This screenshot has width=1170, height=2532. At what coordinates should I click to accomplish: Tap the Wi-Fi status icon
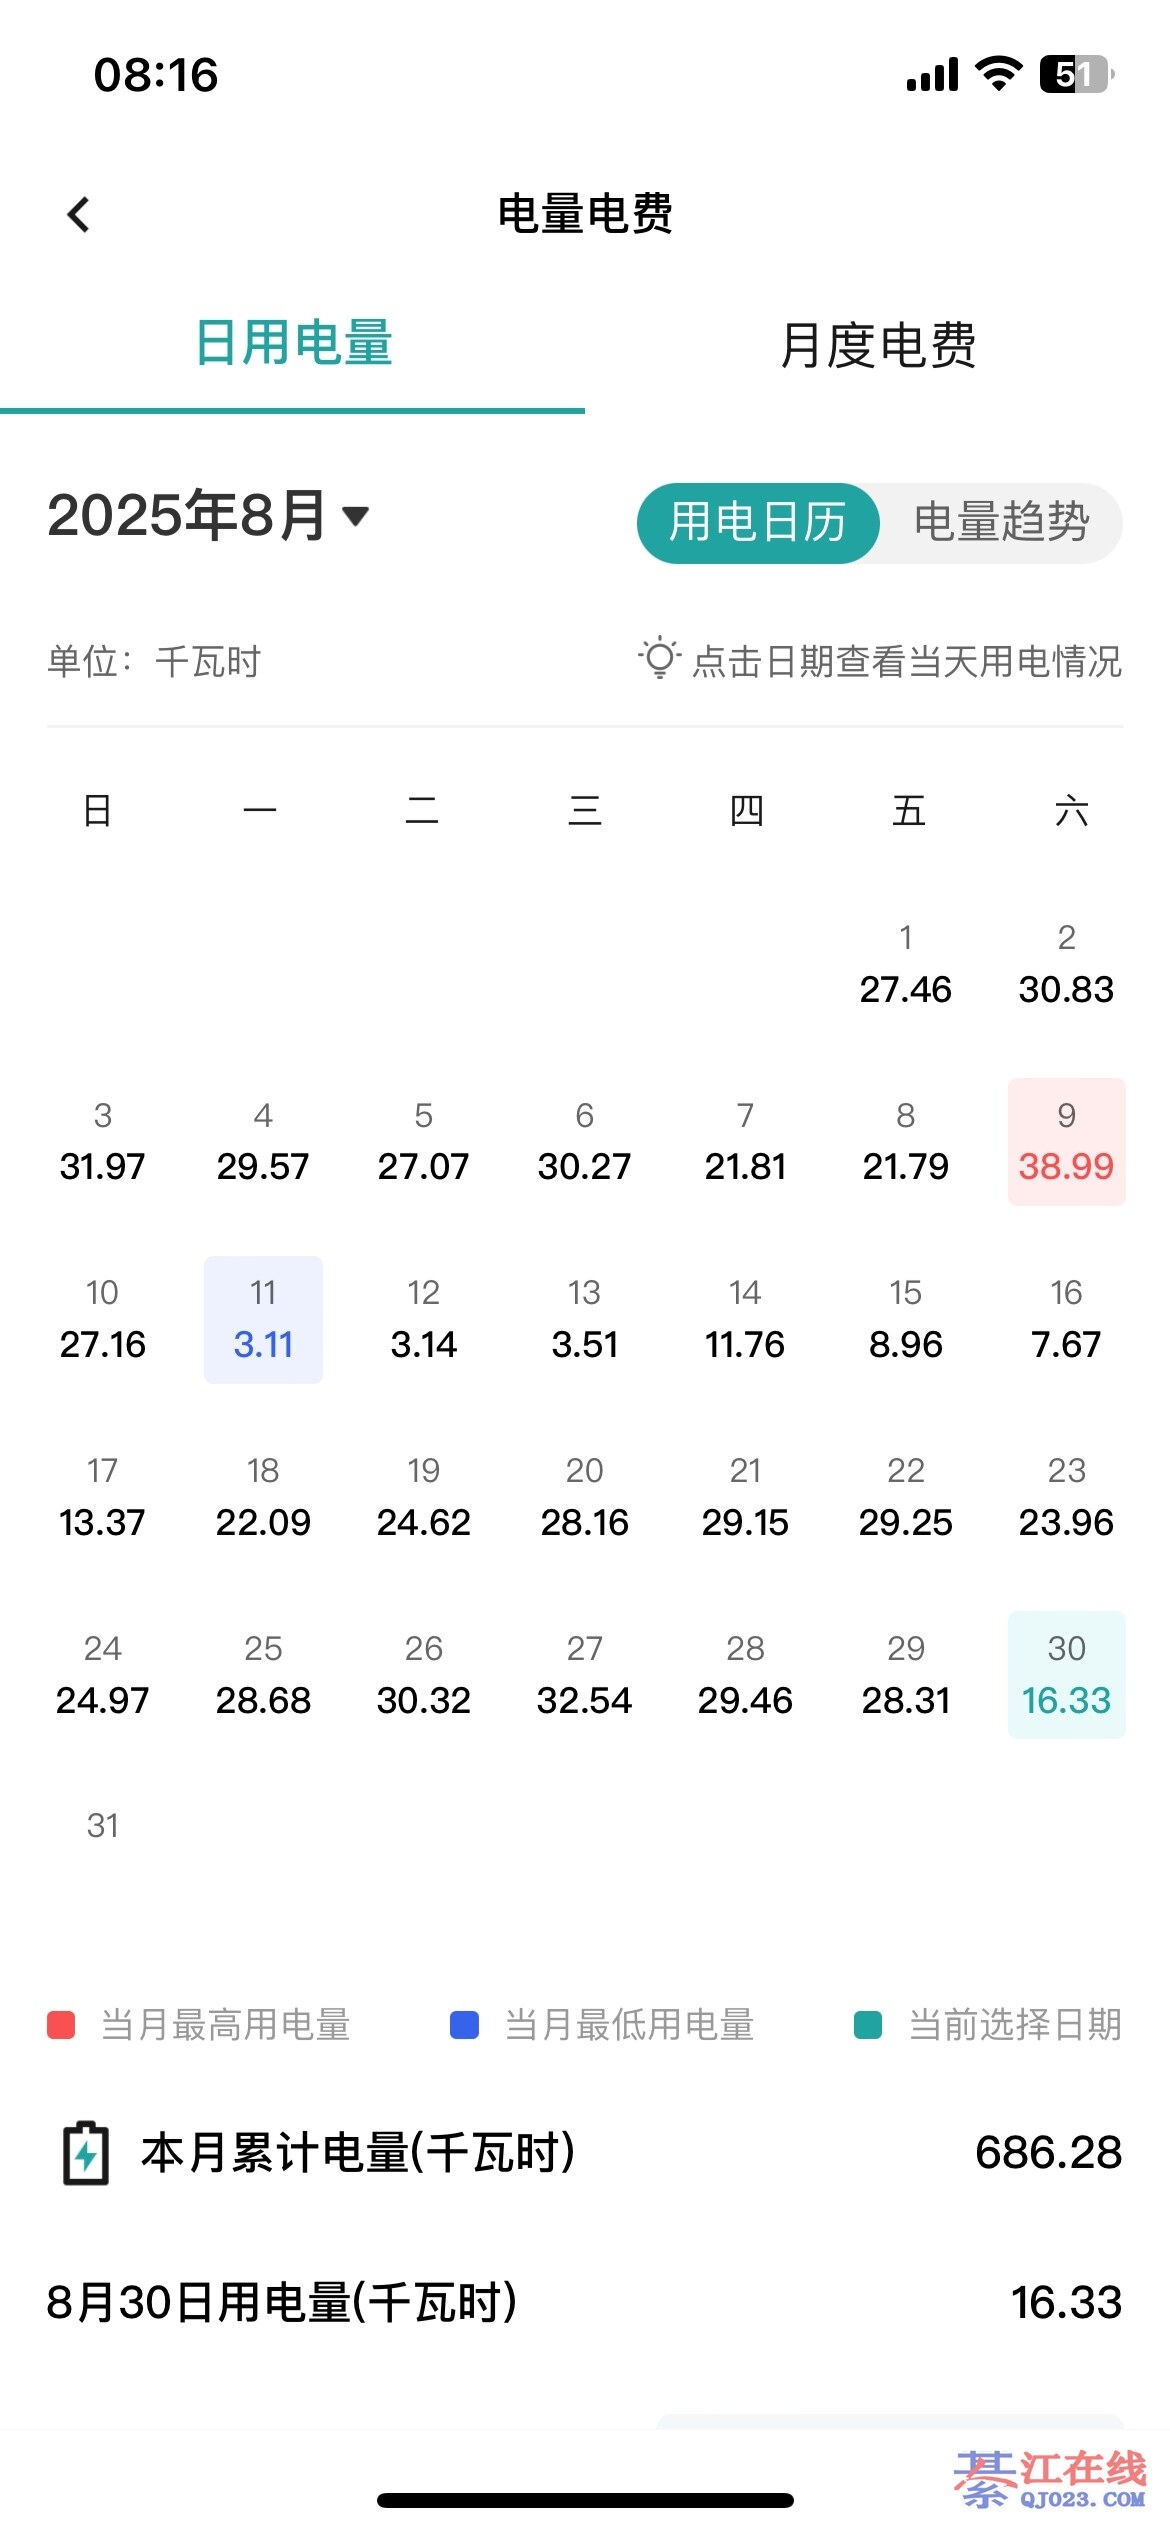coord(998,74)
